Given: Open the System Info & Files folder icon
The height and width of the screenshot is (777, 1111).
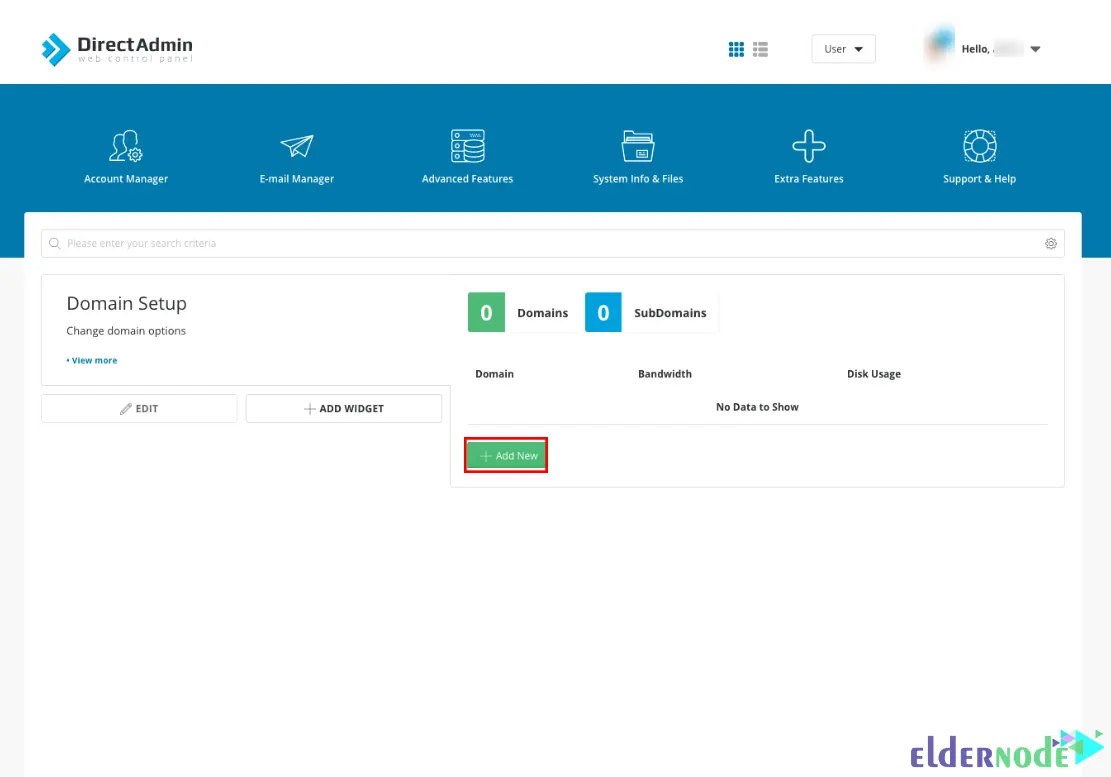Looking at the screenshot, I should point(638,147).
